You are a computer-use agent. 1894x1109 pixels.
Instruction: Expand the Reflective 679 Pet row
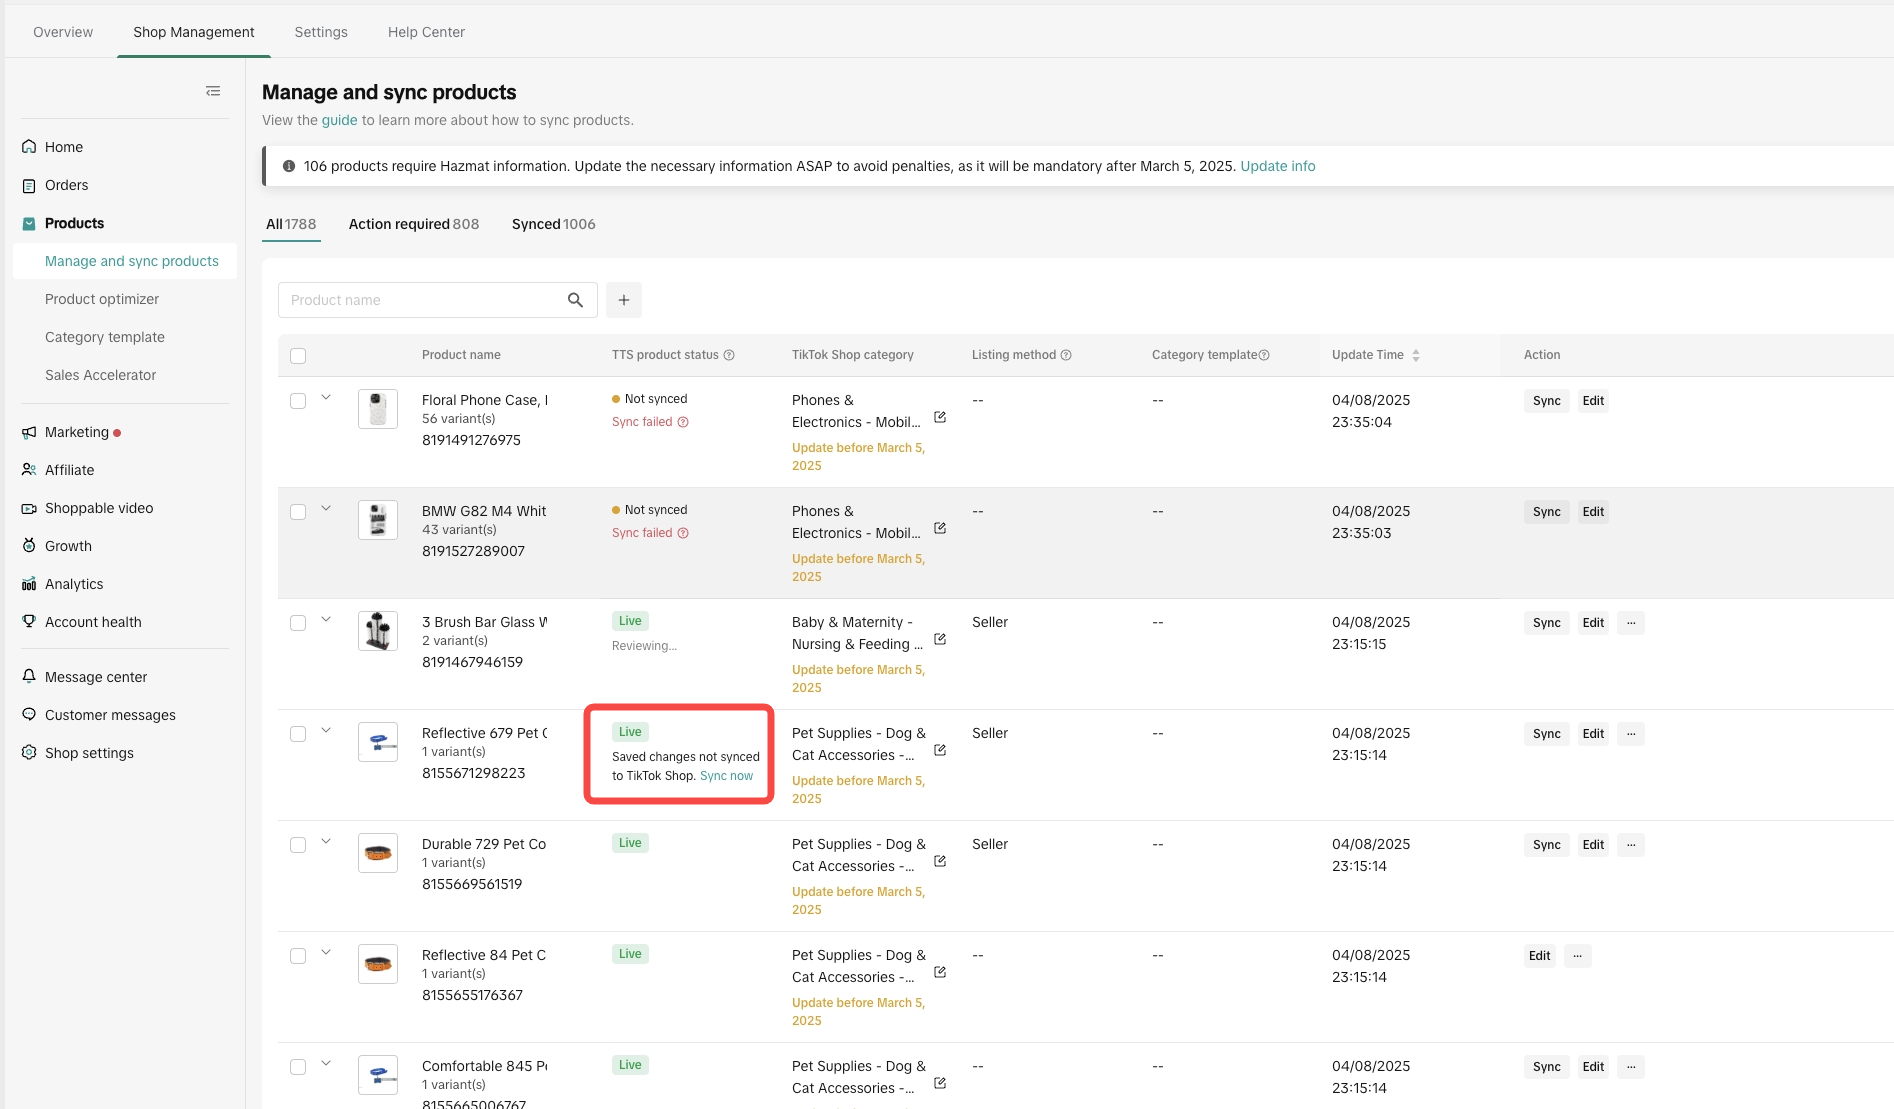[x=326, y=731]
